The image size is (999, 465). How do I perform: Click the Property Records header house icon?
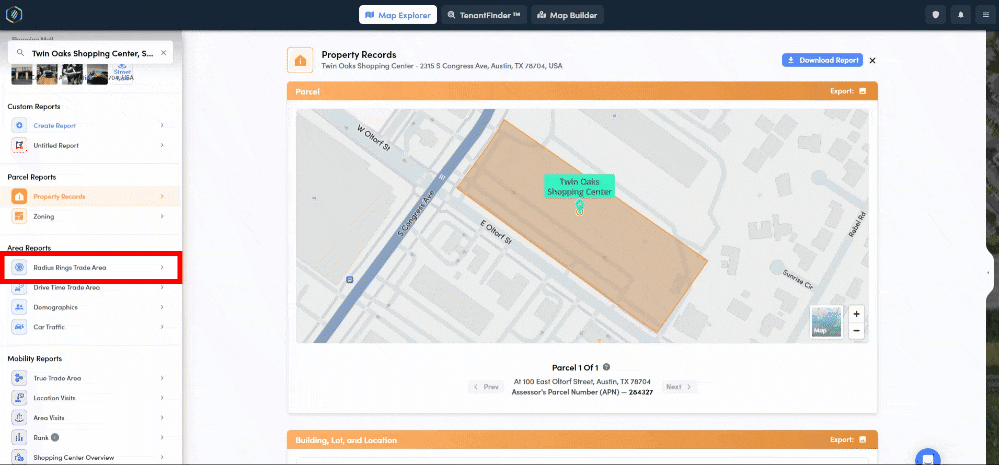click(299, 60)
